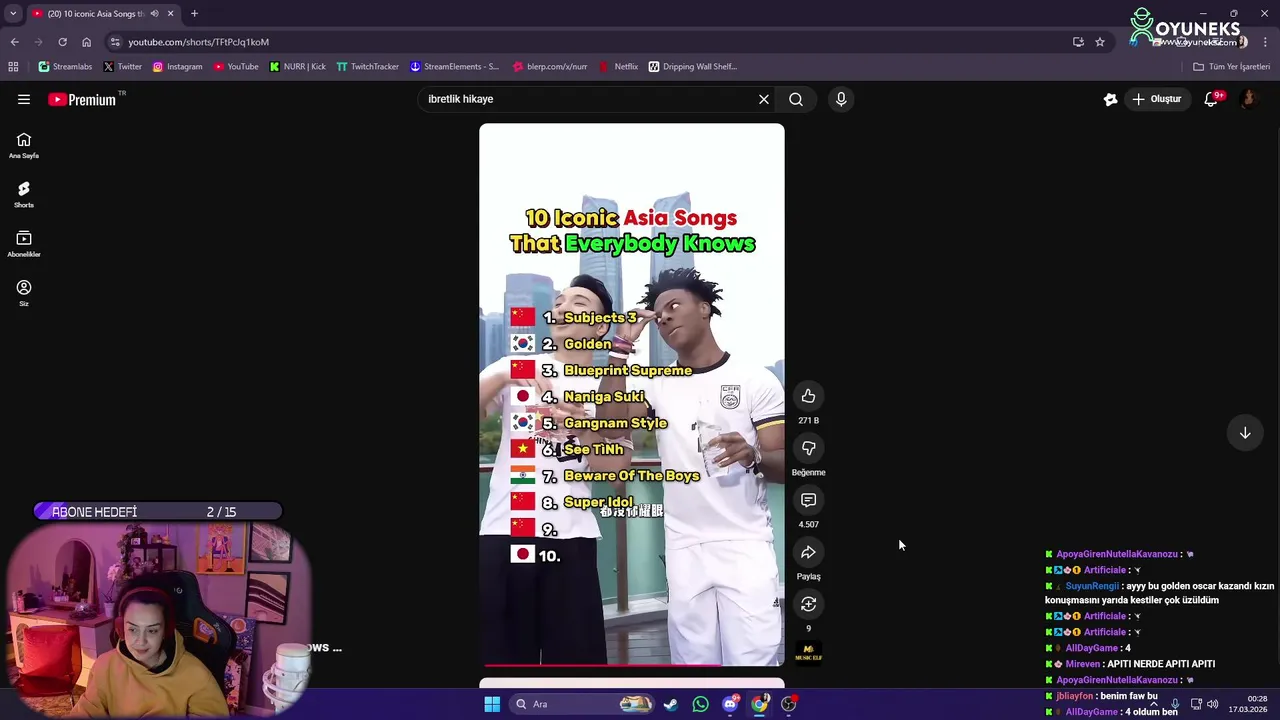The width and height of the screenshot is (1280, 720).
Task: Open the Streamlabs bookmark
Action: coord(65,67)
